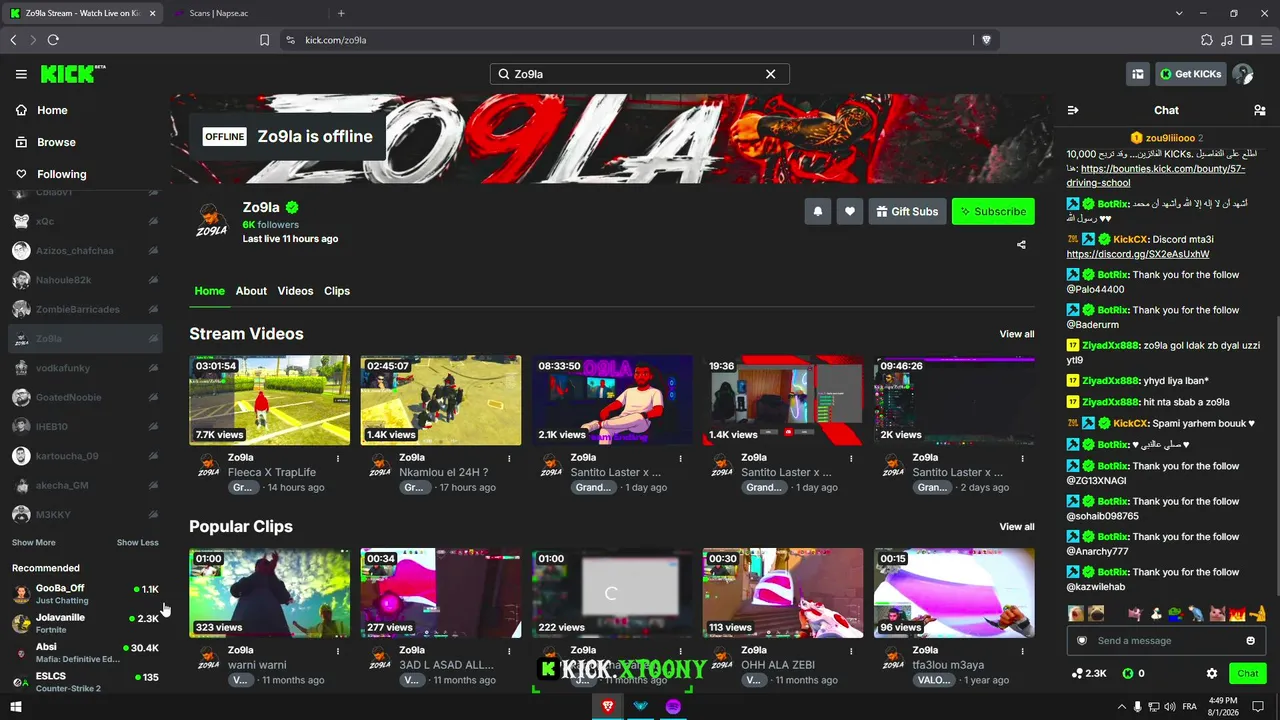Click the Get KICKs button

point(1190,74)
